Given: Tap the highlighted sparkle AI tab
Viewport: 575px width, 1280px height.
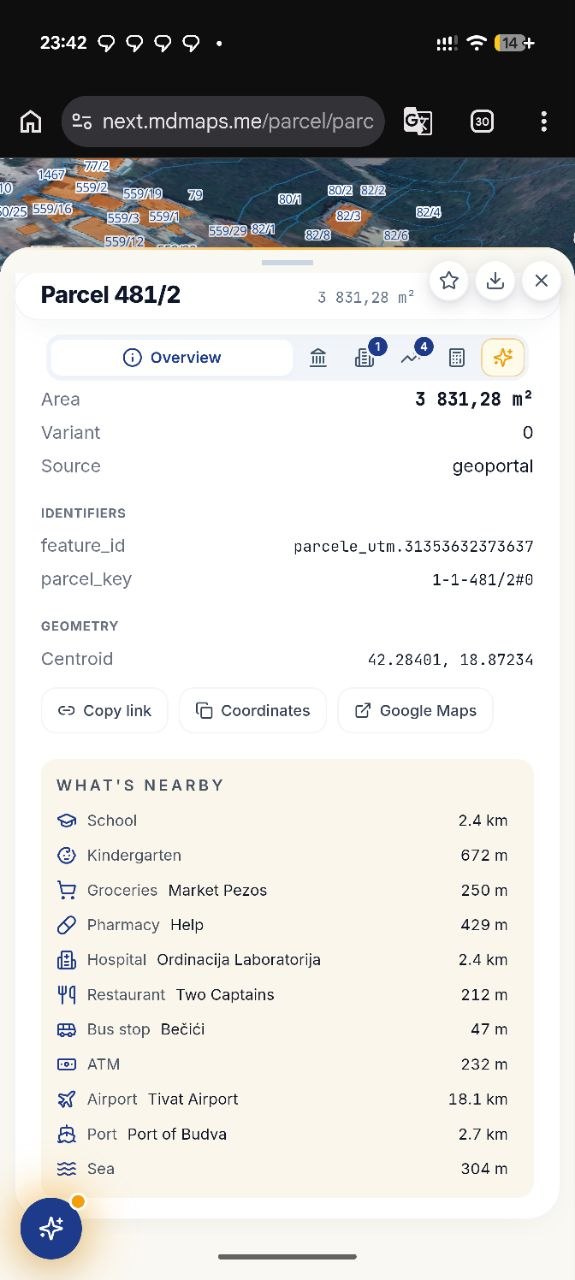Looking at the screenshot, I should (503, 357).
